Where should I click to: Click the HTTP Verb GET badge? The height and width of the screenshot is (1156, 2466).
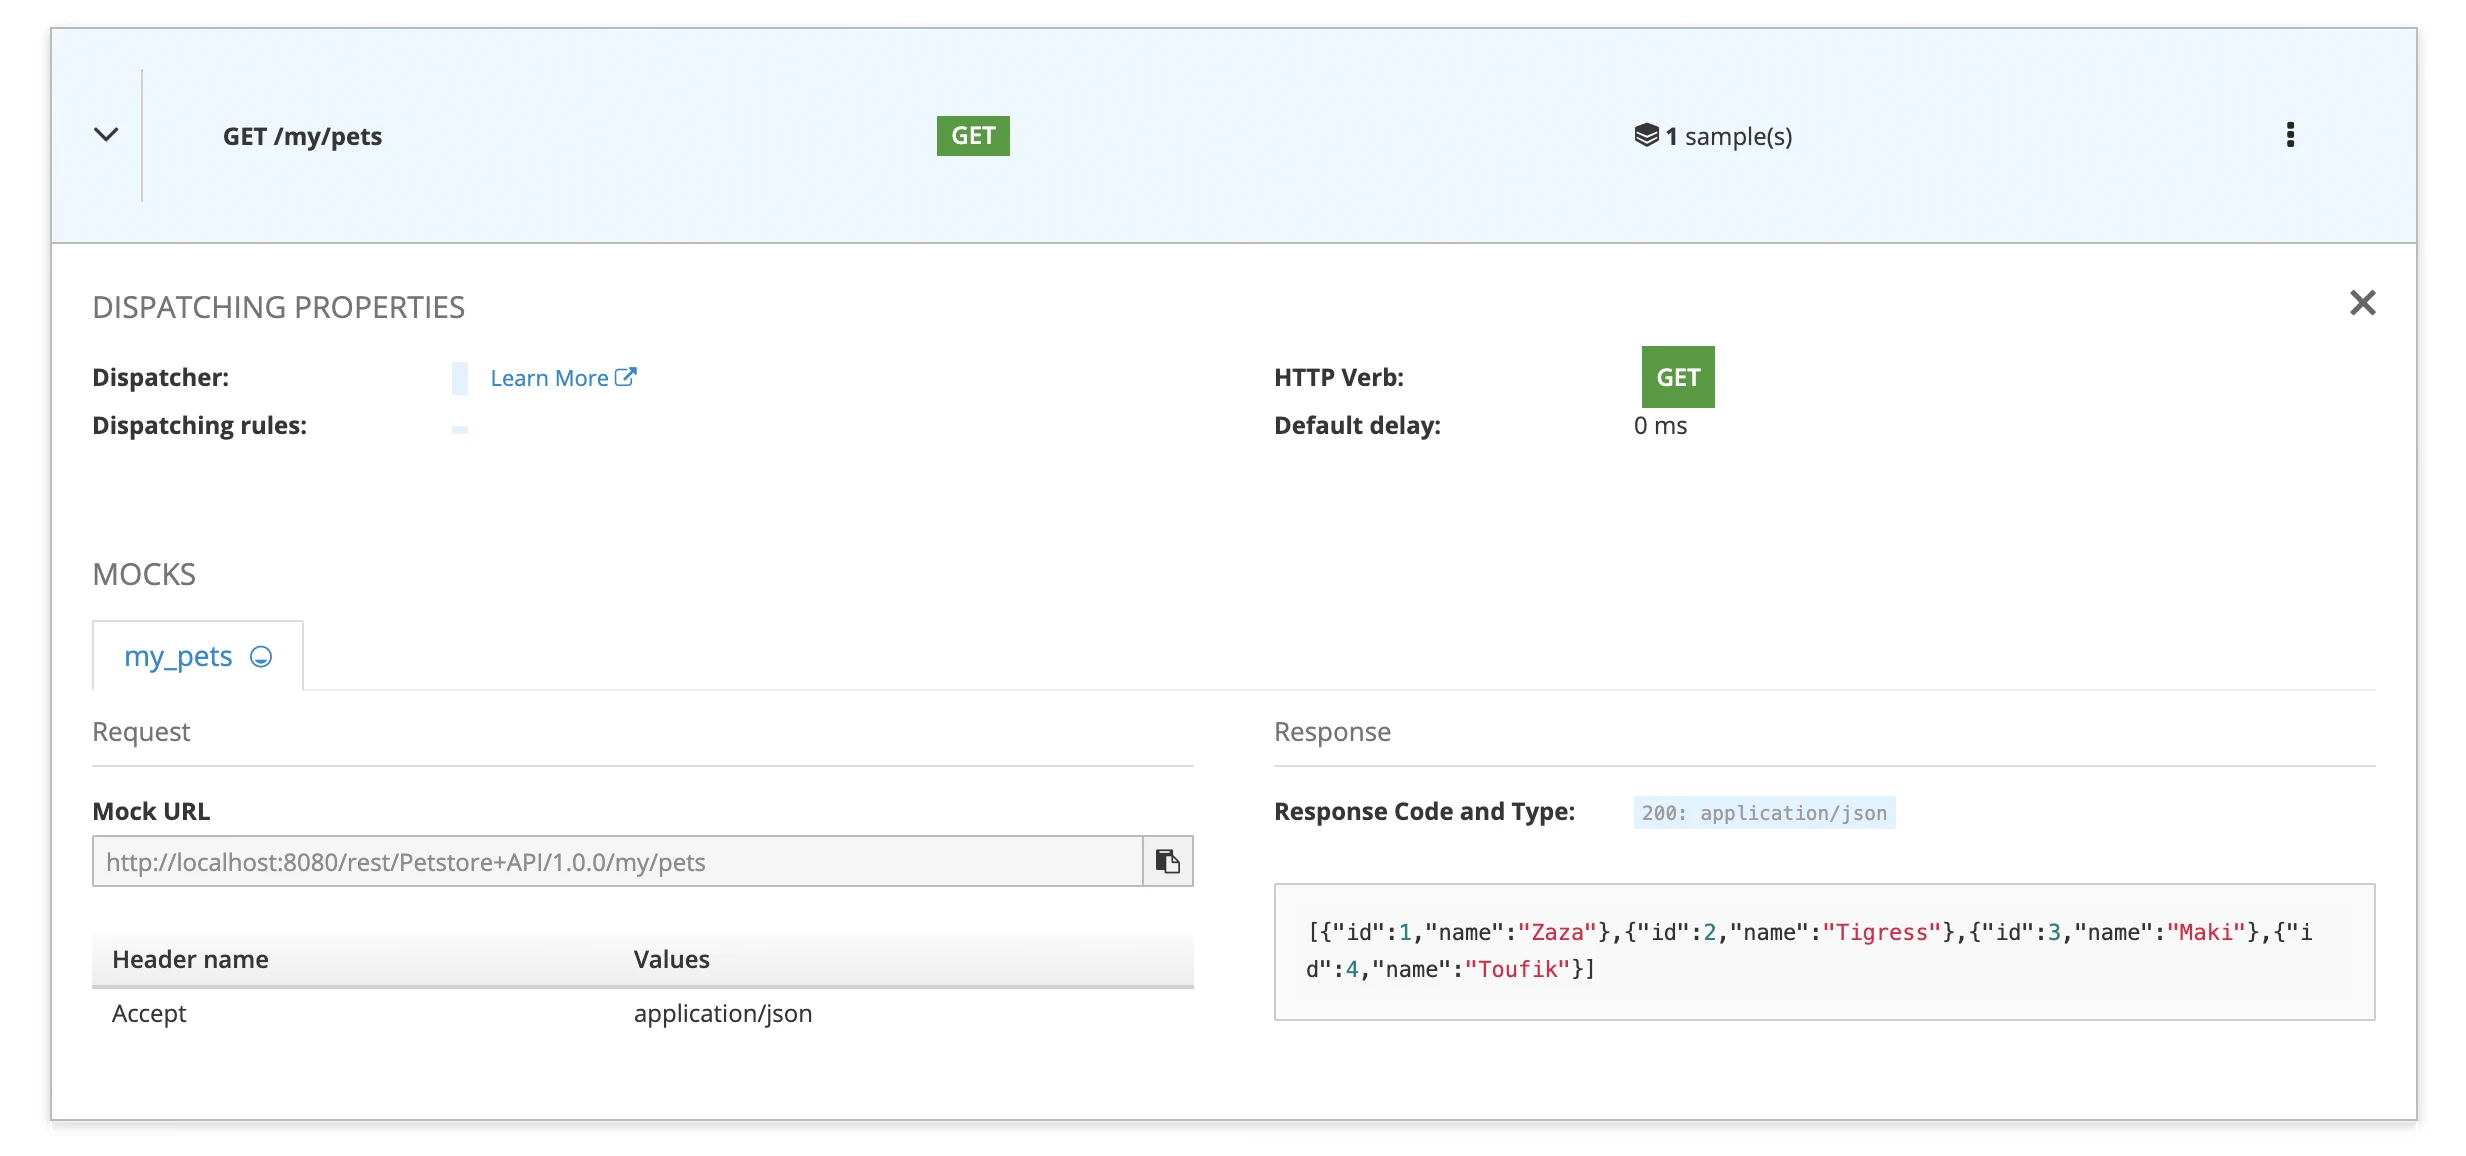click(1677, 377)
